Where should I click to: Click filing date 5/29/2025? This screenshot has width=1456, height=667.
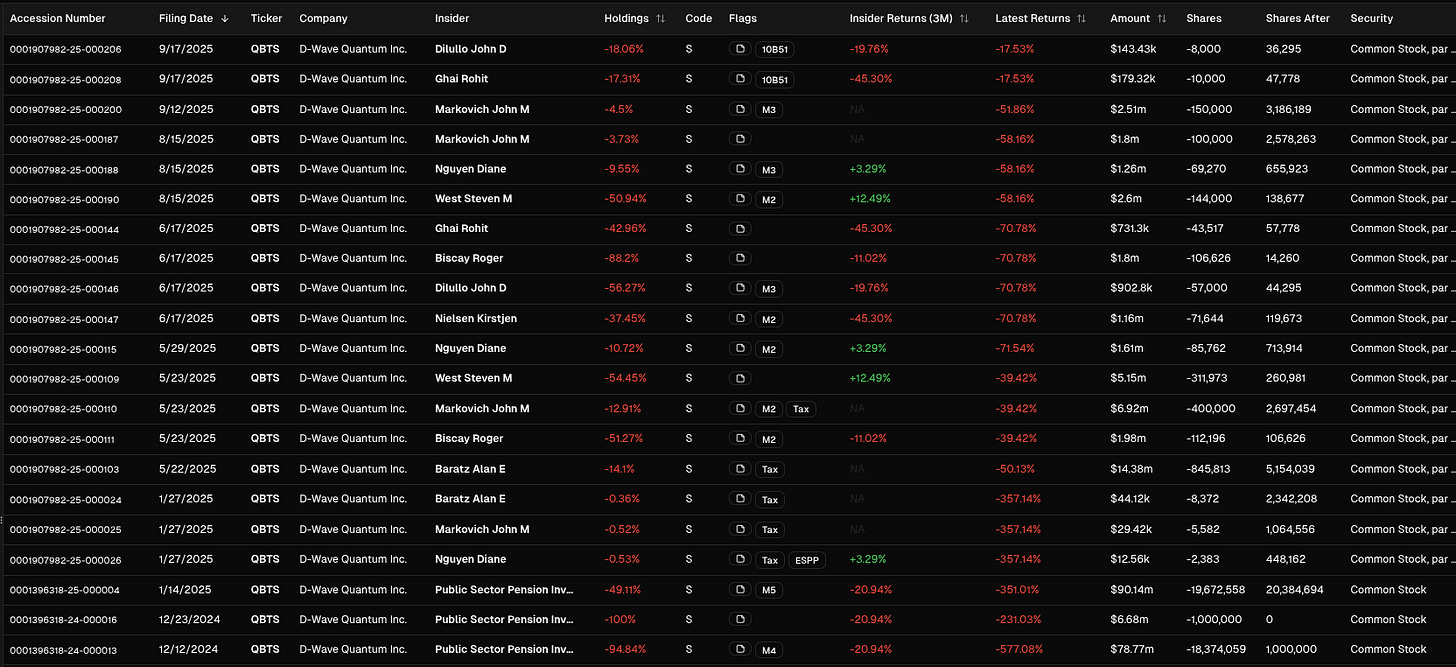(x=186, y=348)
